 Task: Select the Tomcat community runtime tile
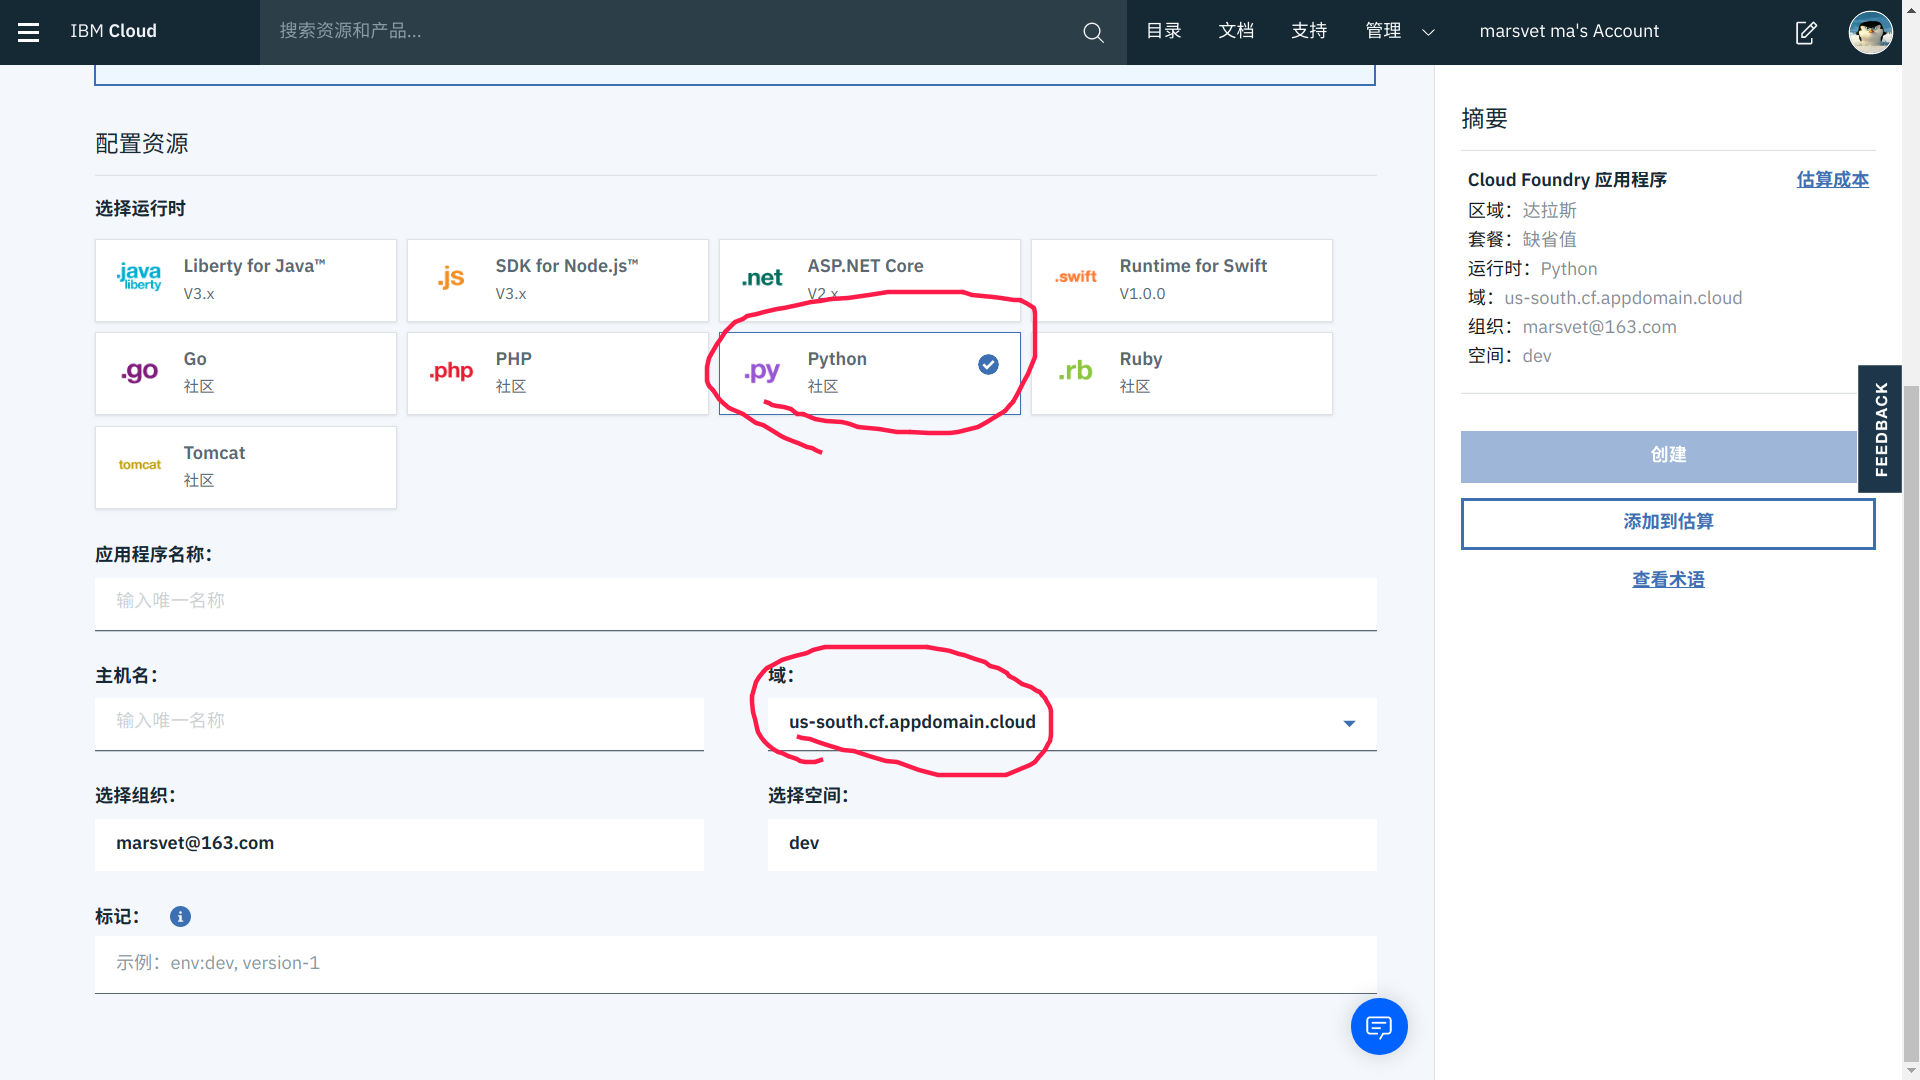point(246,468)
